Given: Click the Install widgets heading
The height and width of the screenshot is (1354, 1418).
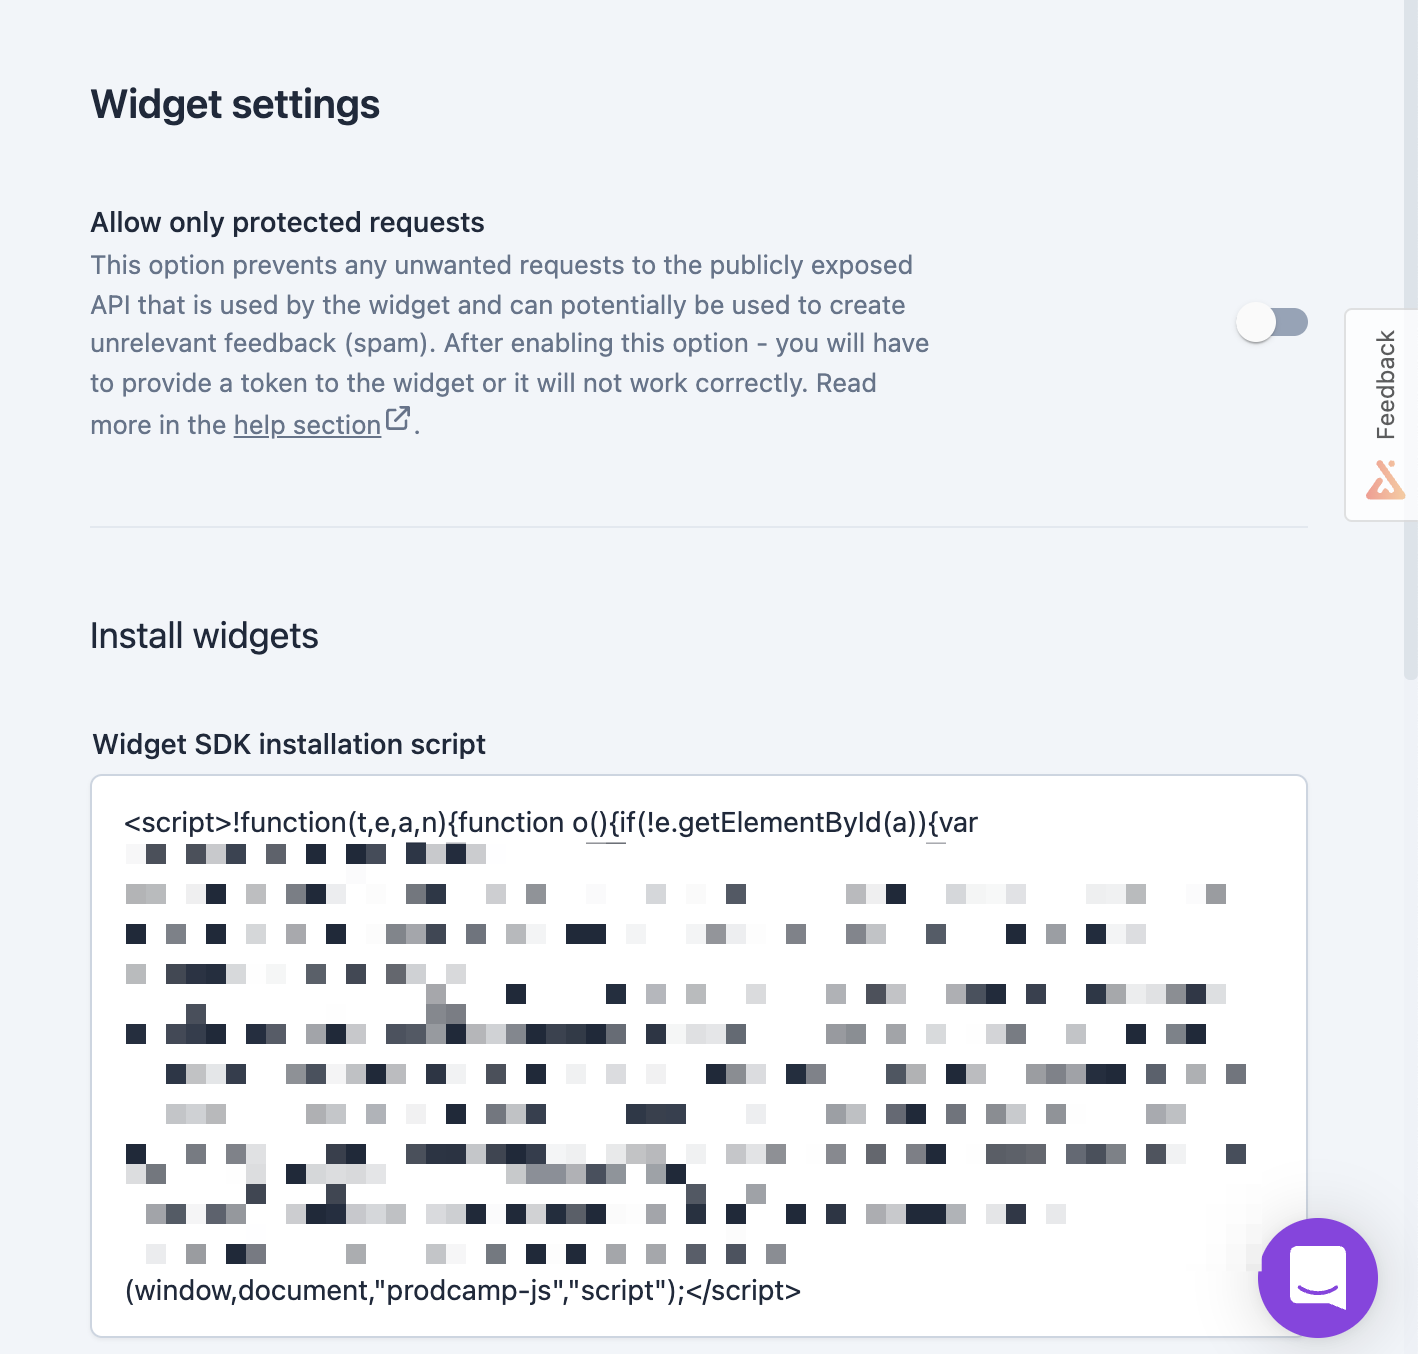Looking at the screenshot, I should click(204, 636).
